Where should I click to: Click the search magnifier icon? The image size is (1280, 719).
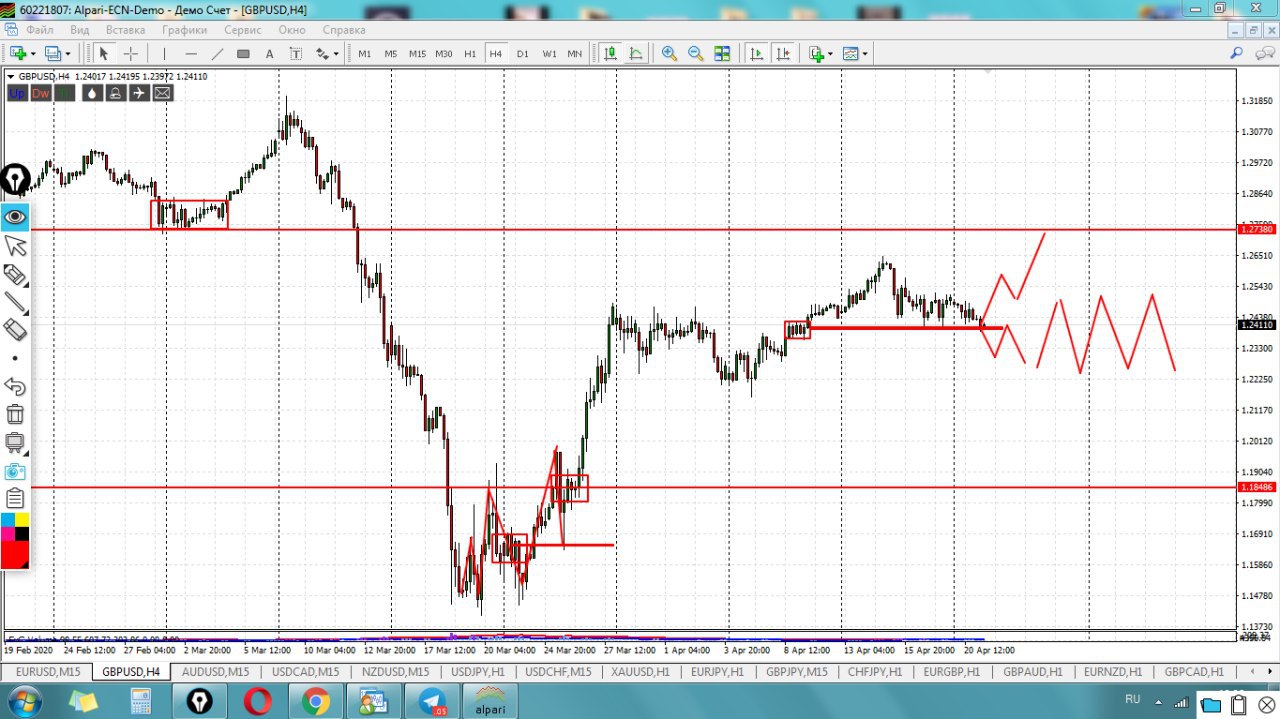(1237, 54)
